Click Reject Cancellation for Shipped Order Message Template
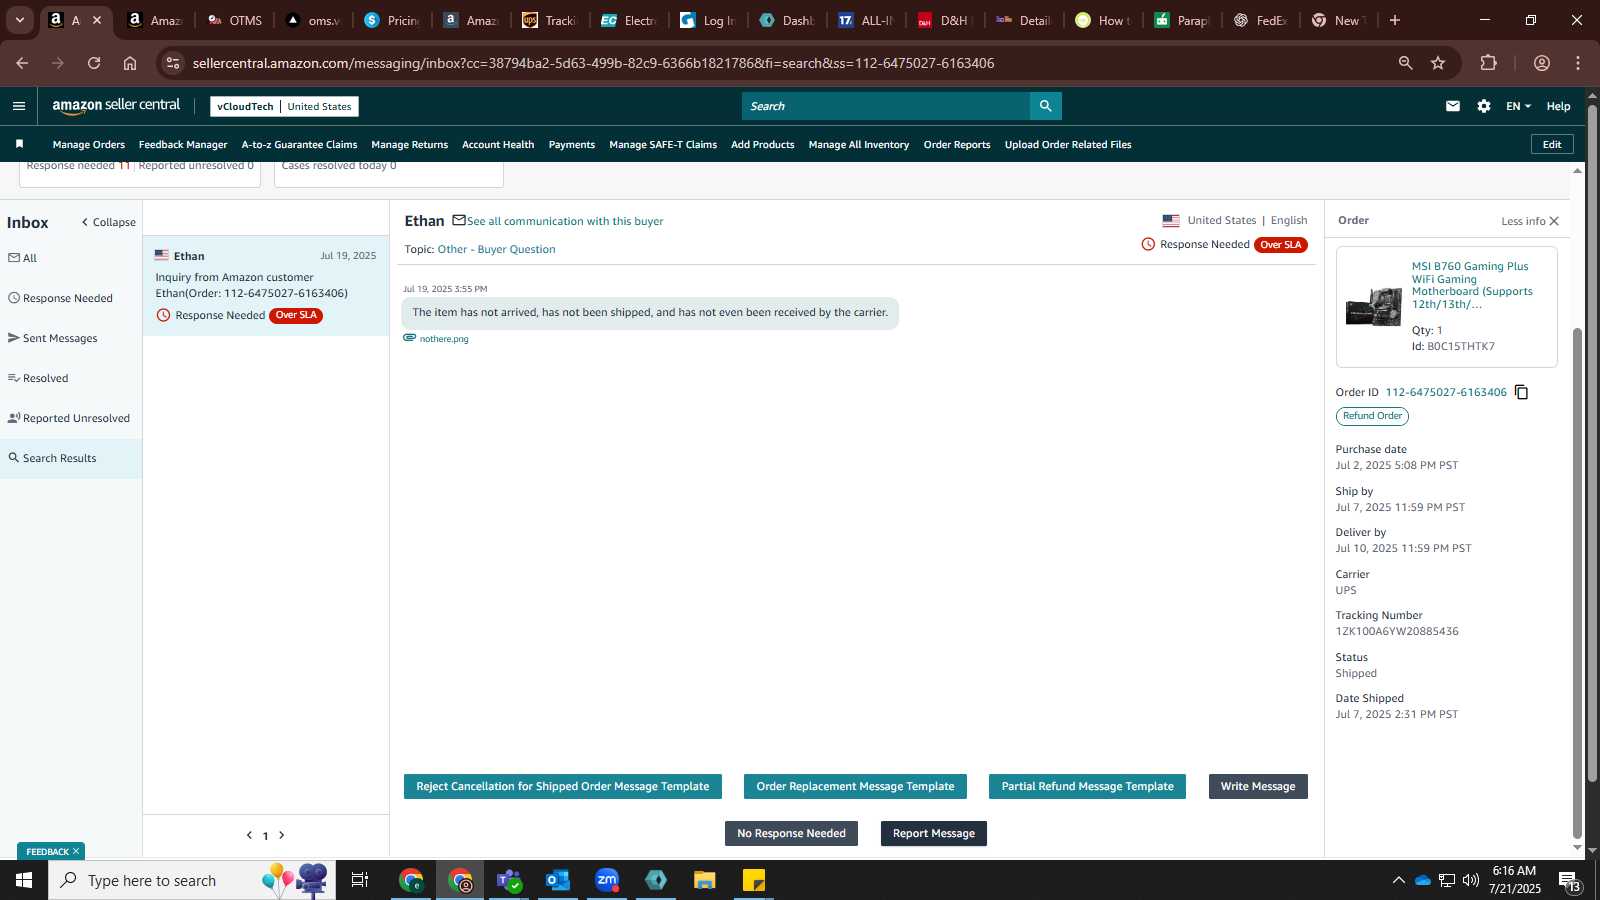The width and height of the screenshot is (1600, 900). tap(563, 787)
